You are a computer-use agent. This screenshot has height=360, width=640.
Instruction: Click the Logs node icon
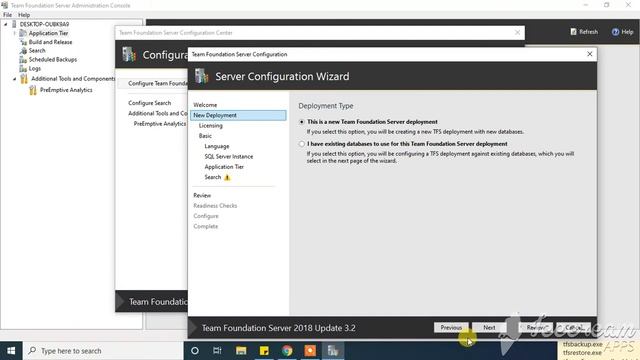click(x=23, y=69)
